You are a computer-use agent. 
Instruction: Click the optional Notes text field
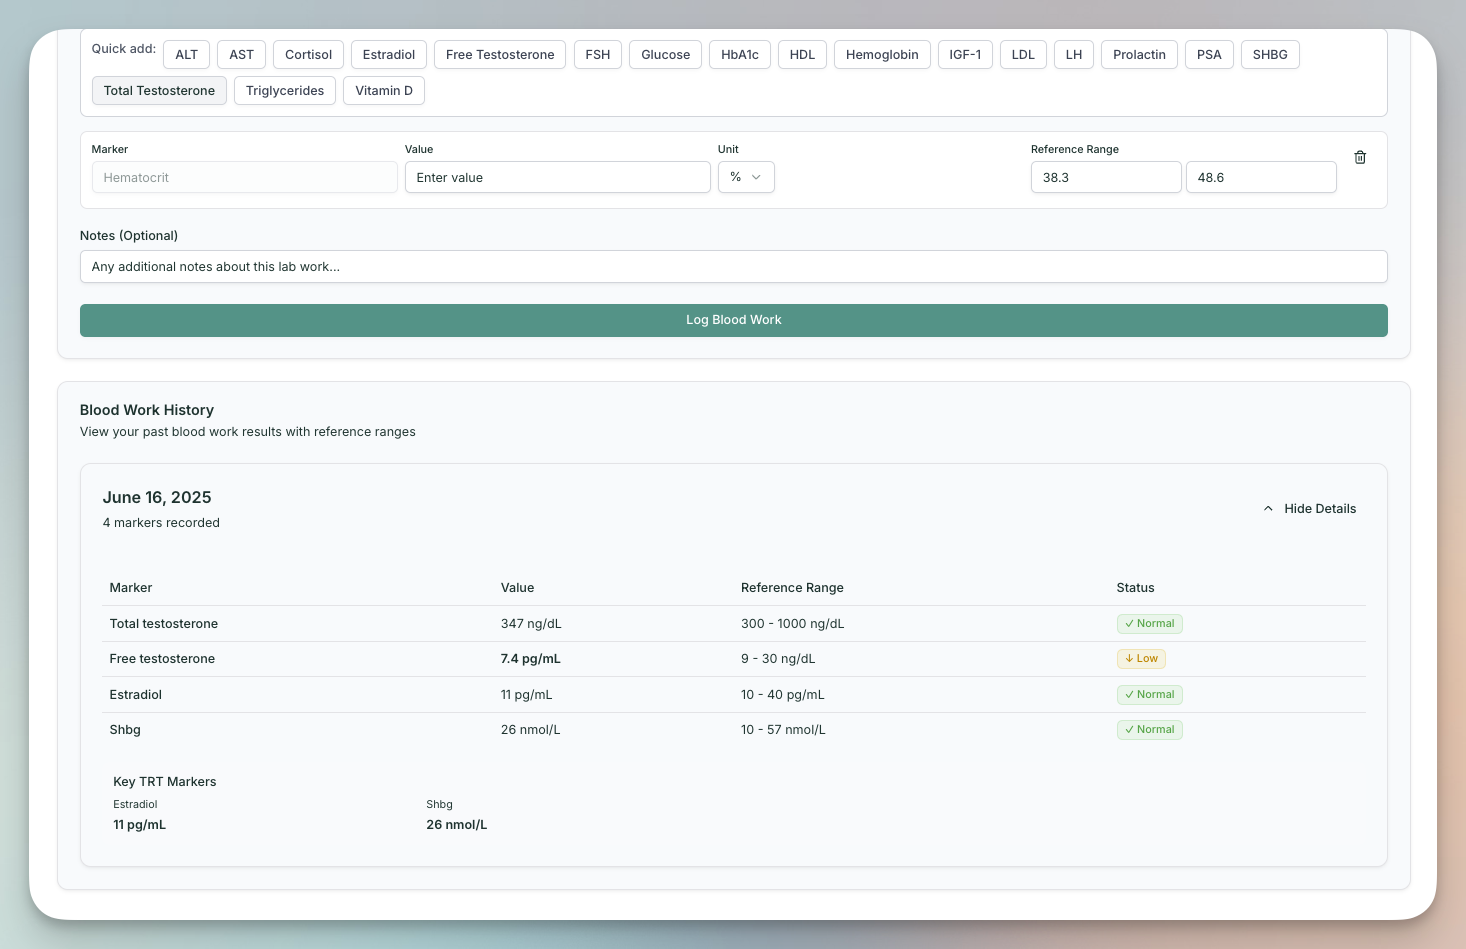pos(734,266)
